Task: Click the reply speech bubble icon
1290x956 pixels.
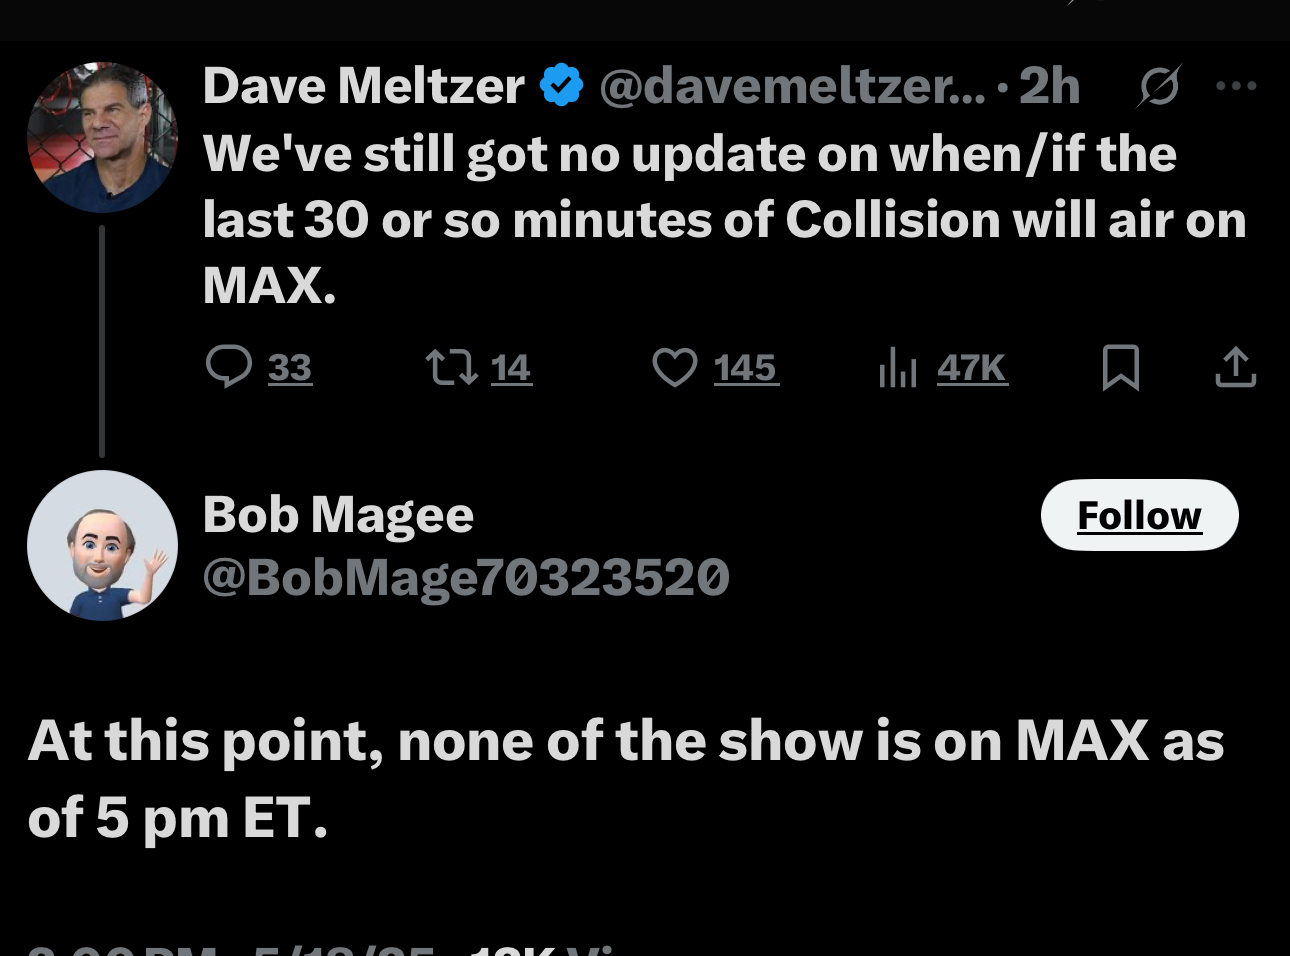Action: 229,367
